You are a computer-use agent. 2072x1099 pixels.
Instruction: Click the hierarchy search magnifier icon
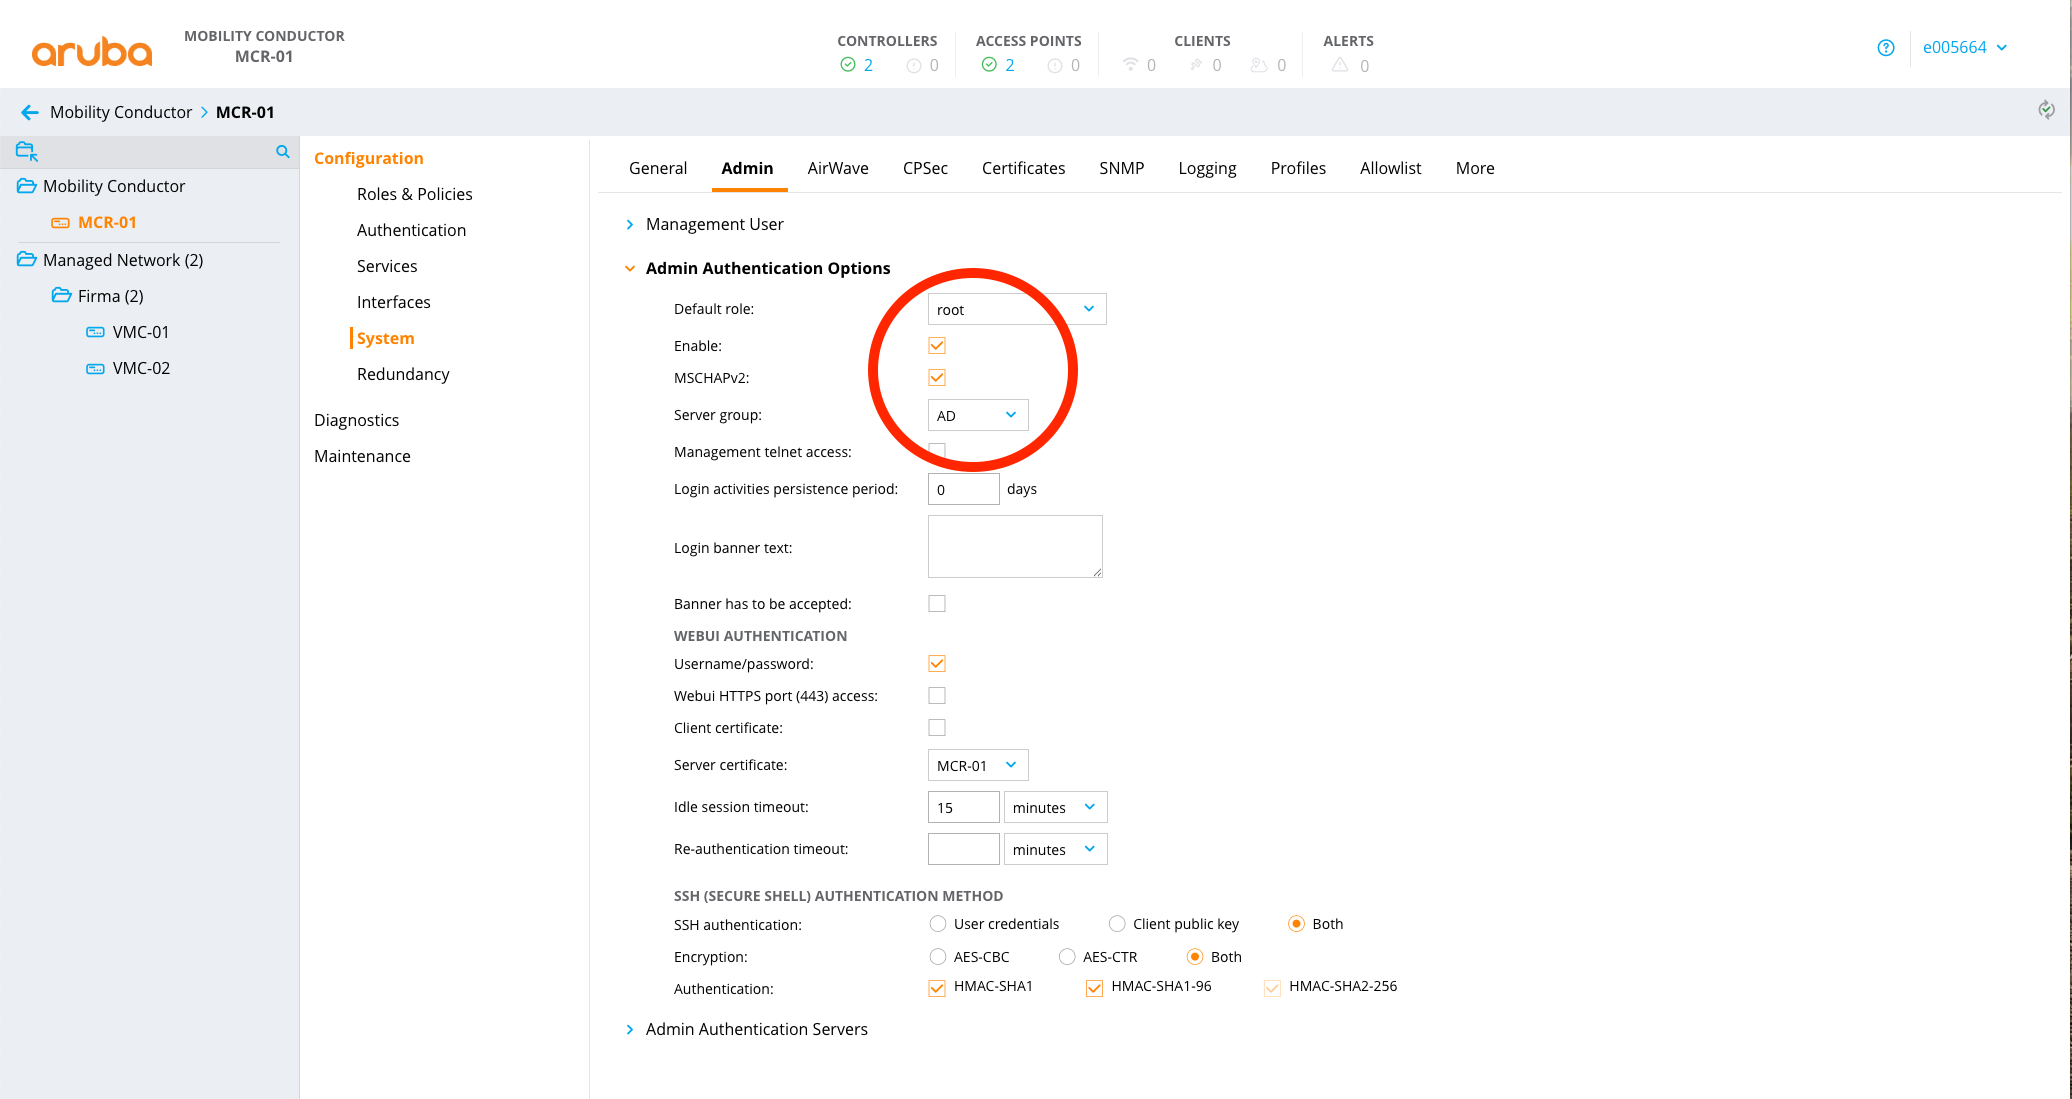coord(283,152)
